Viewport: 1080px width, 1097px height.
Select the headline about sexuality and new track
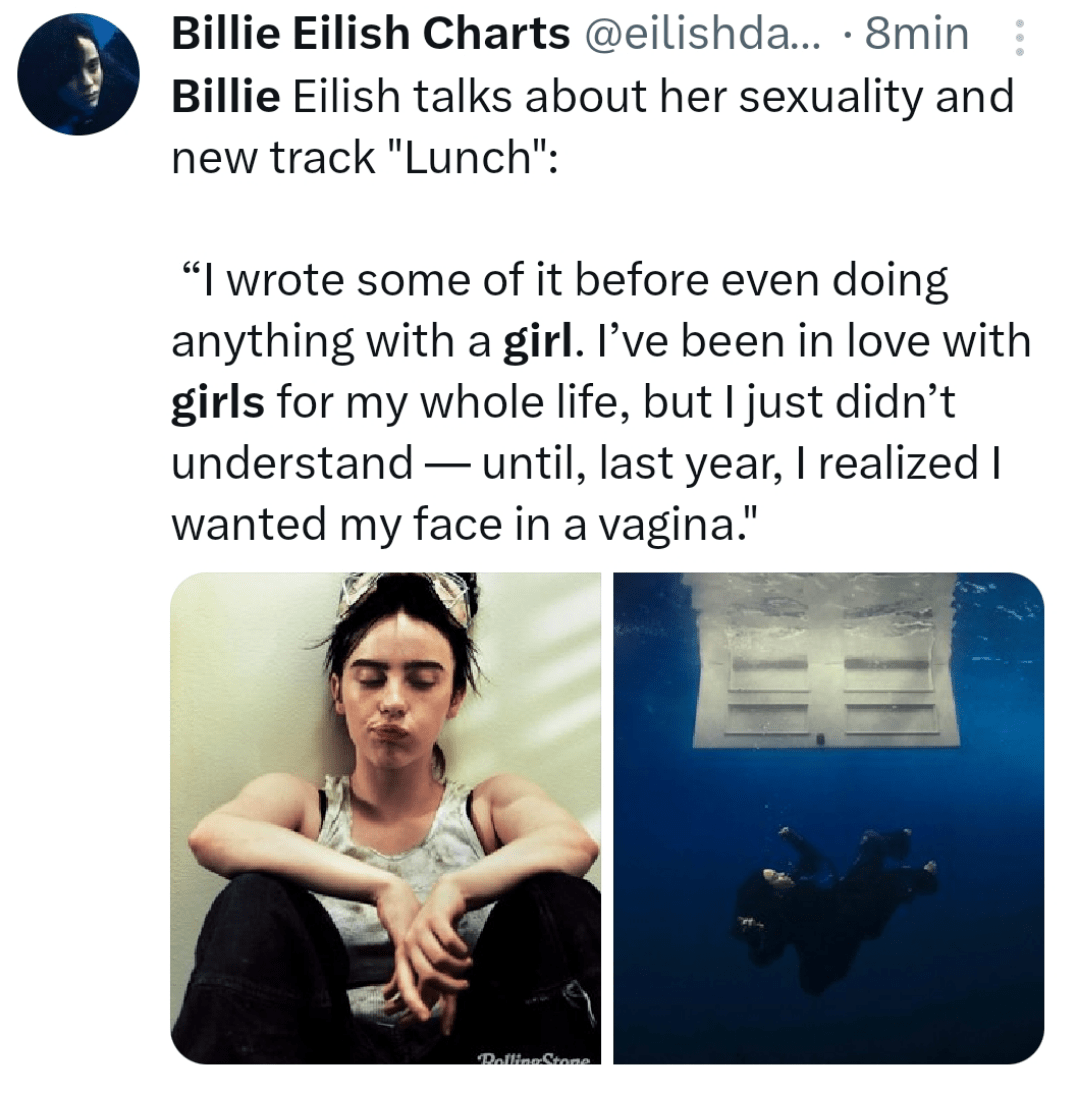(592, 127)
